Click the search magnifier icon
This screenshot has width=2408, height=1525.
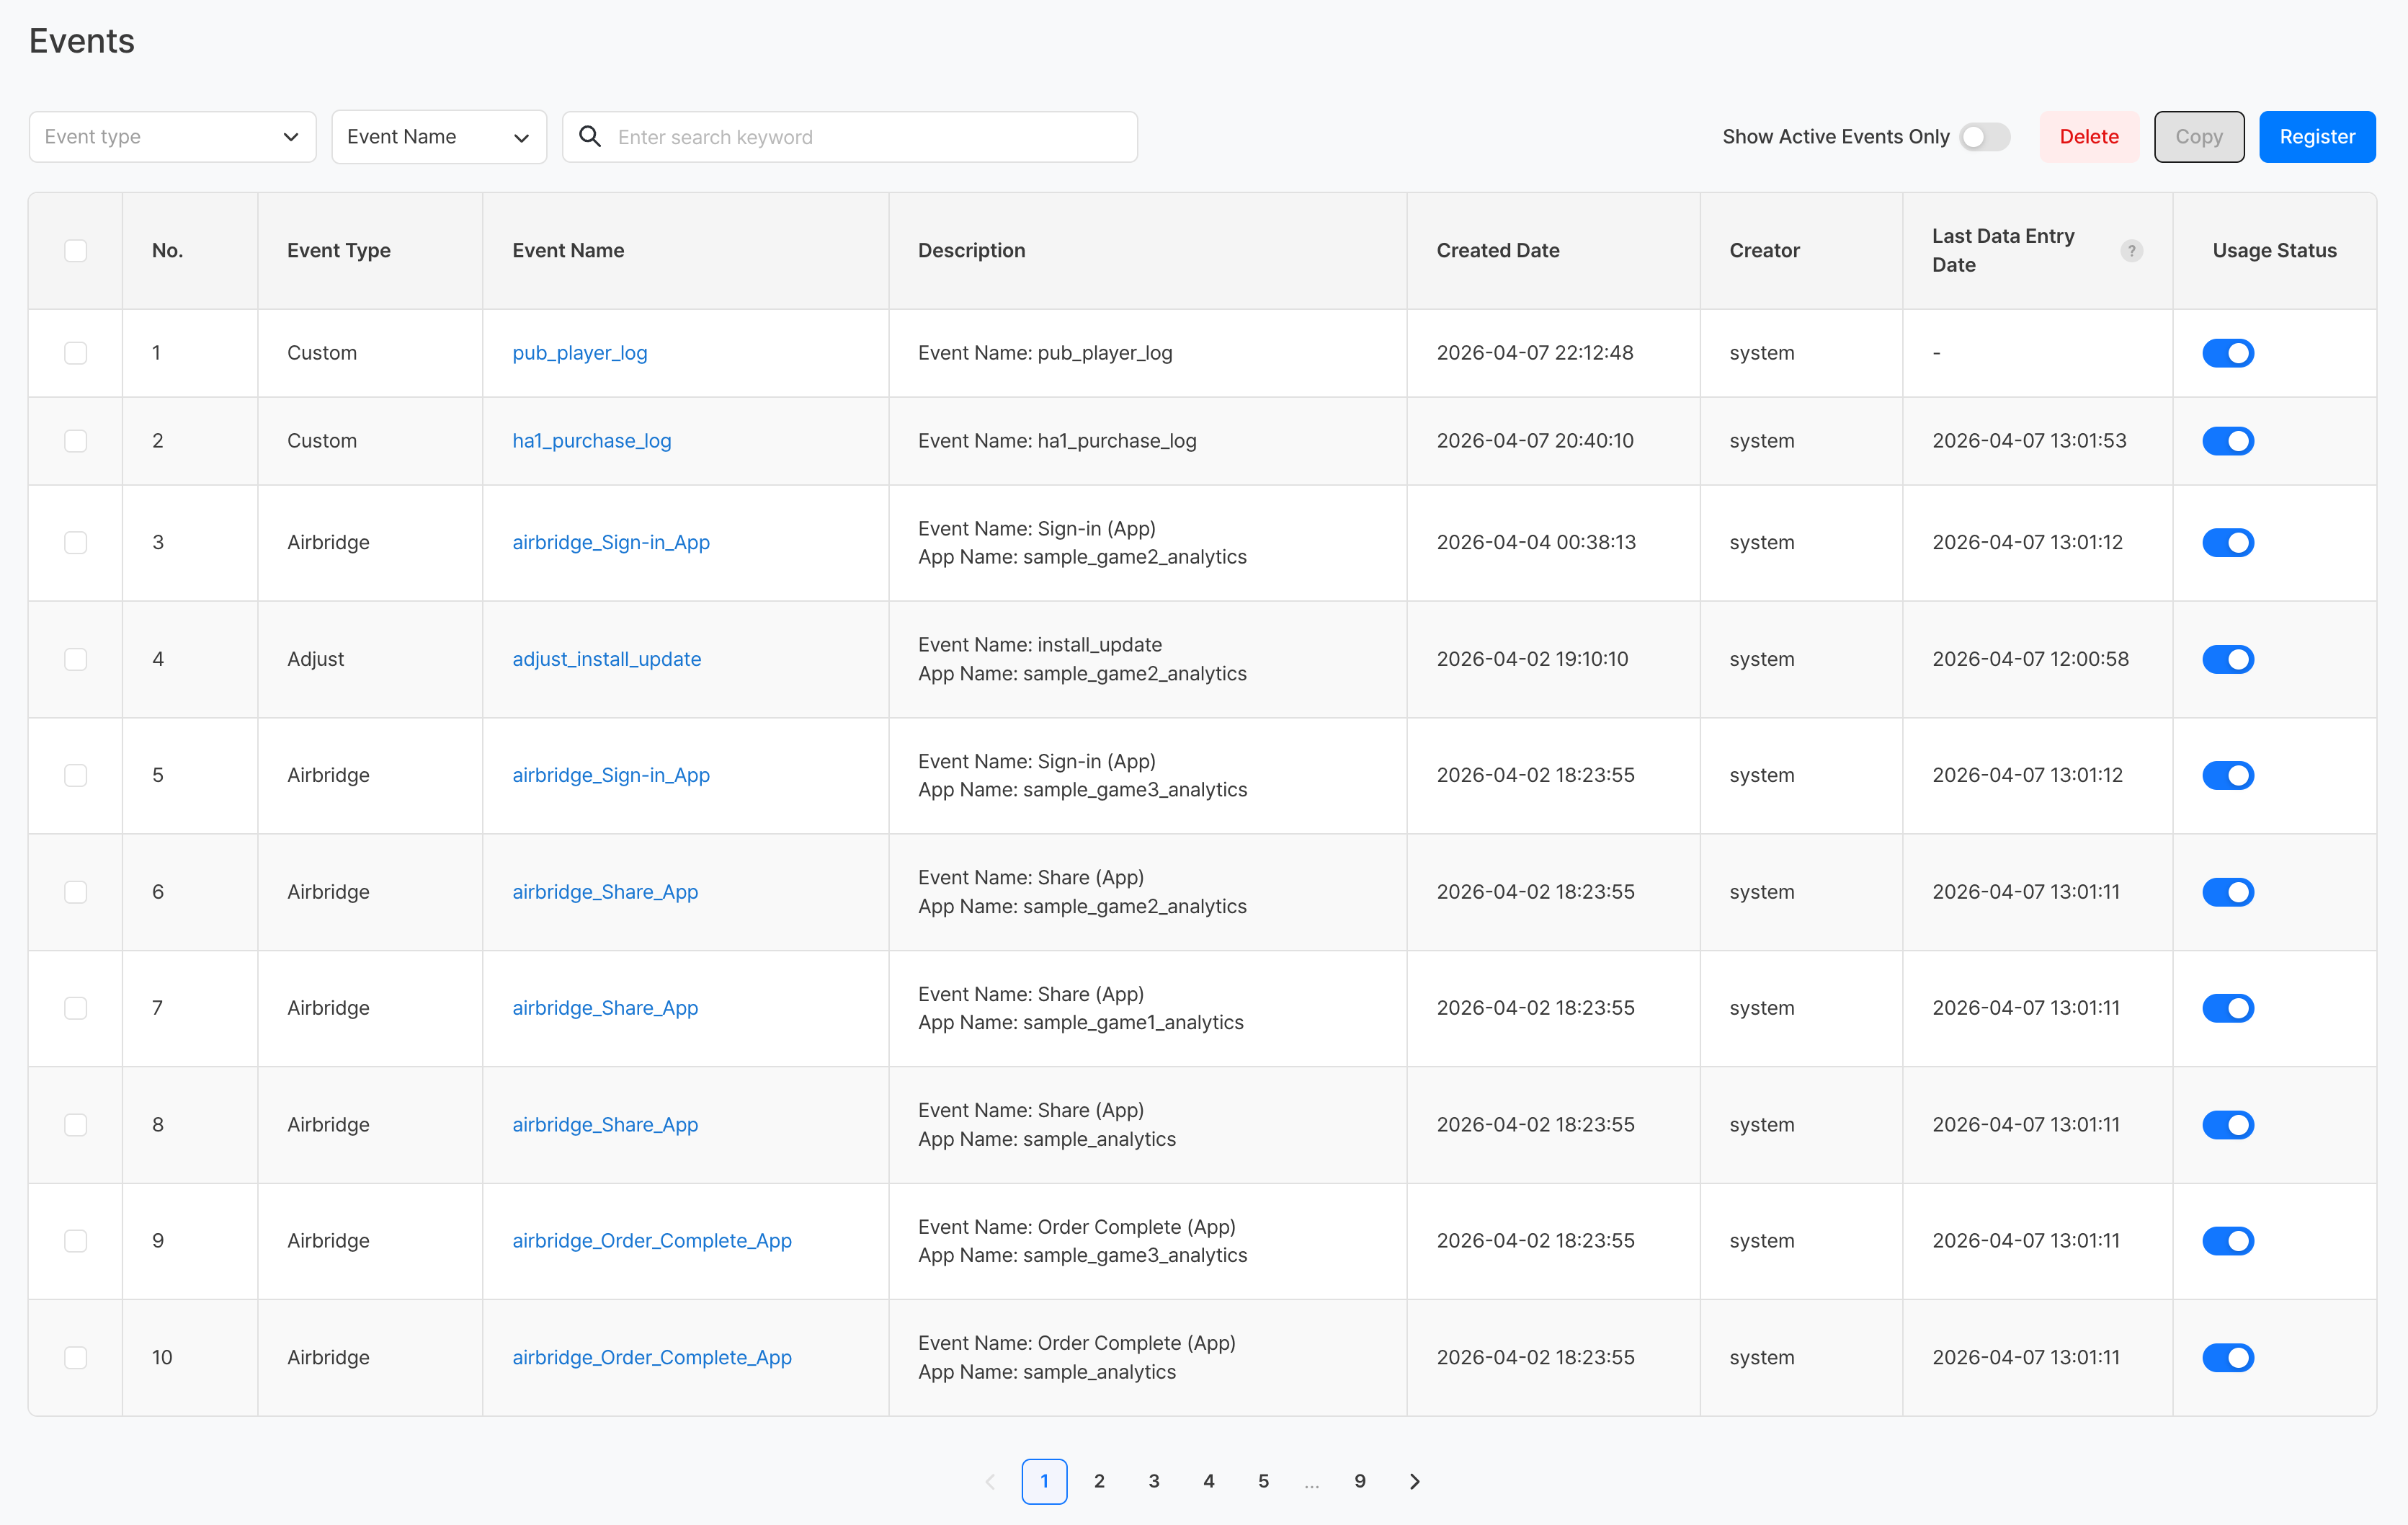(590, 137)
